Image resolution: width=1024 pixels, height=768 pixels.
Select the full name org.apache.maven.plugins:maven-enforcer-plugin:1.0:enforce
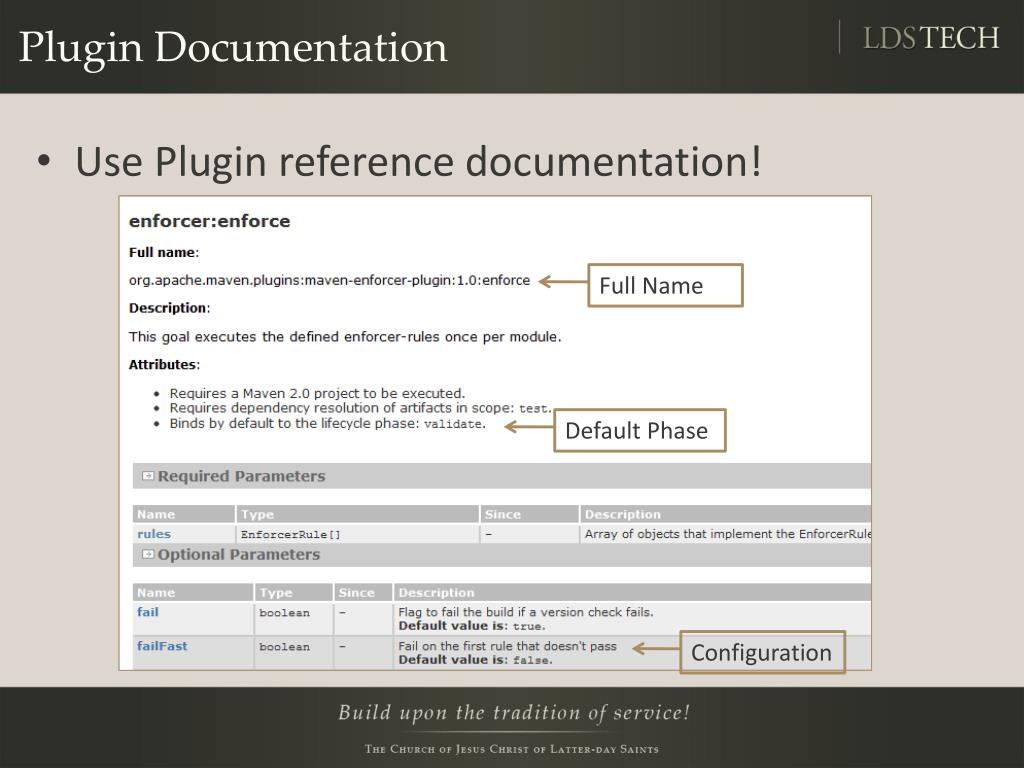point(329,281)
